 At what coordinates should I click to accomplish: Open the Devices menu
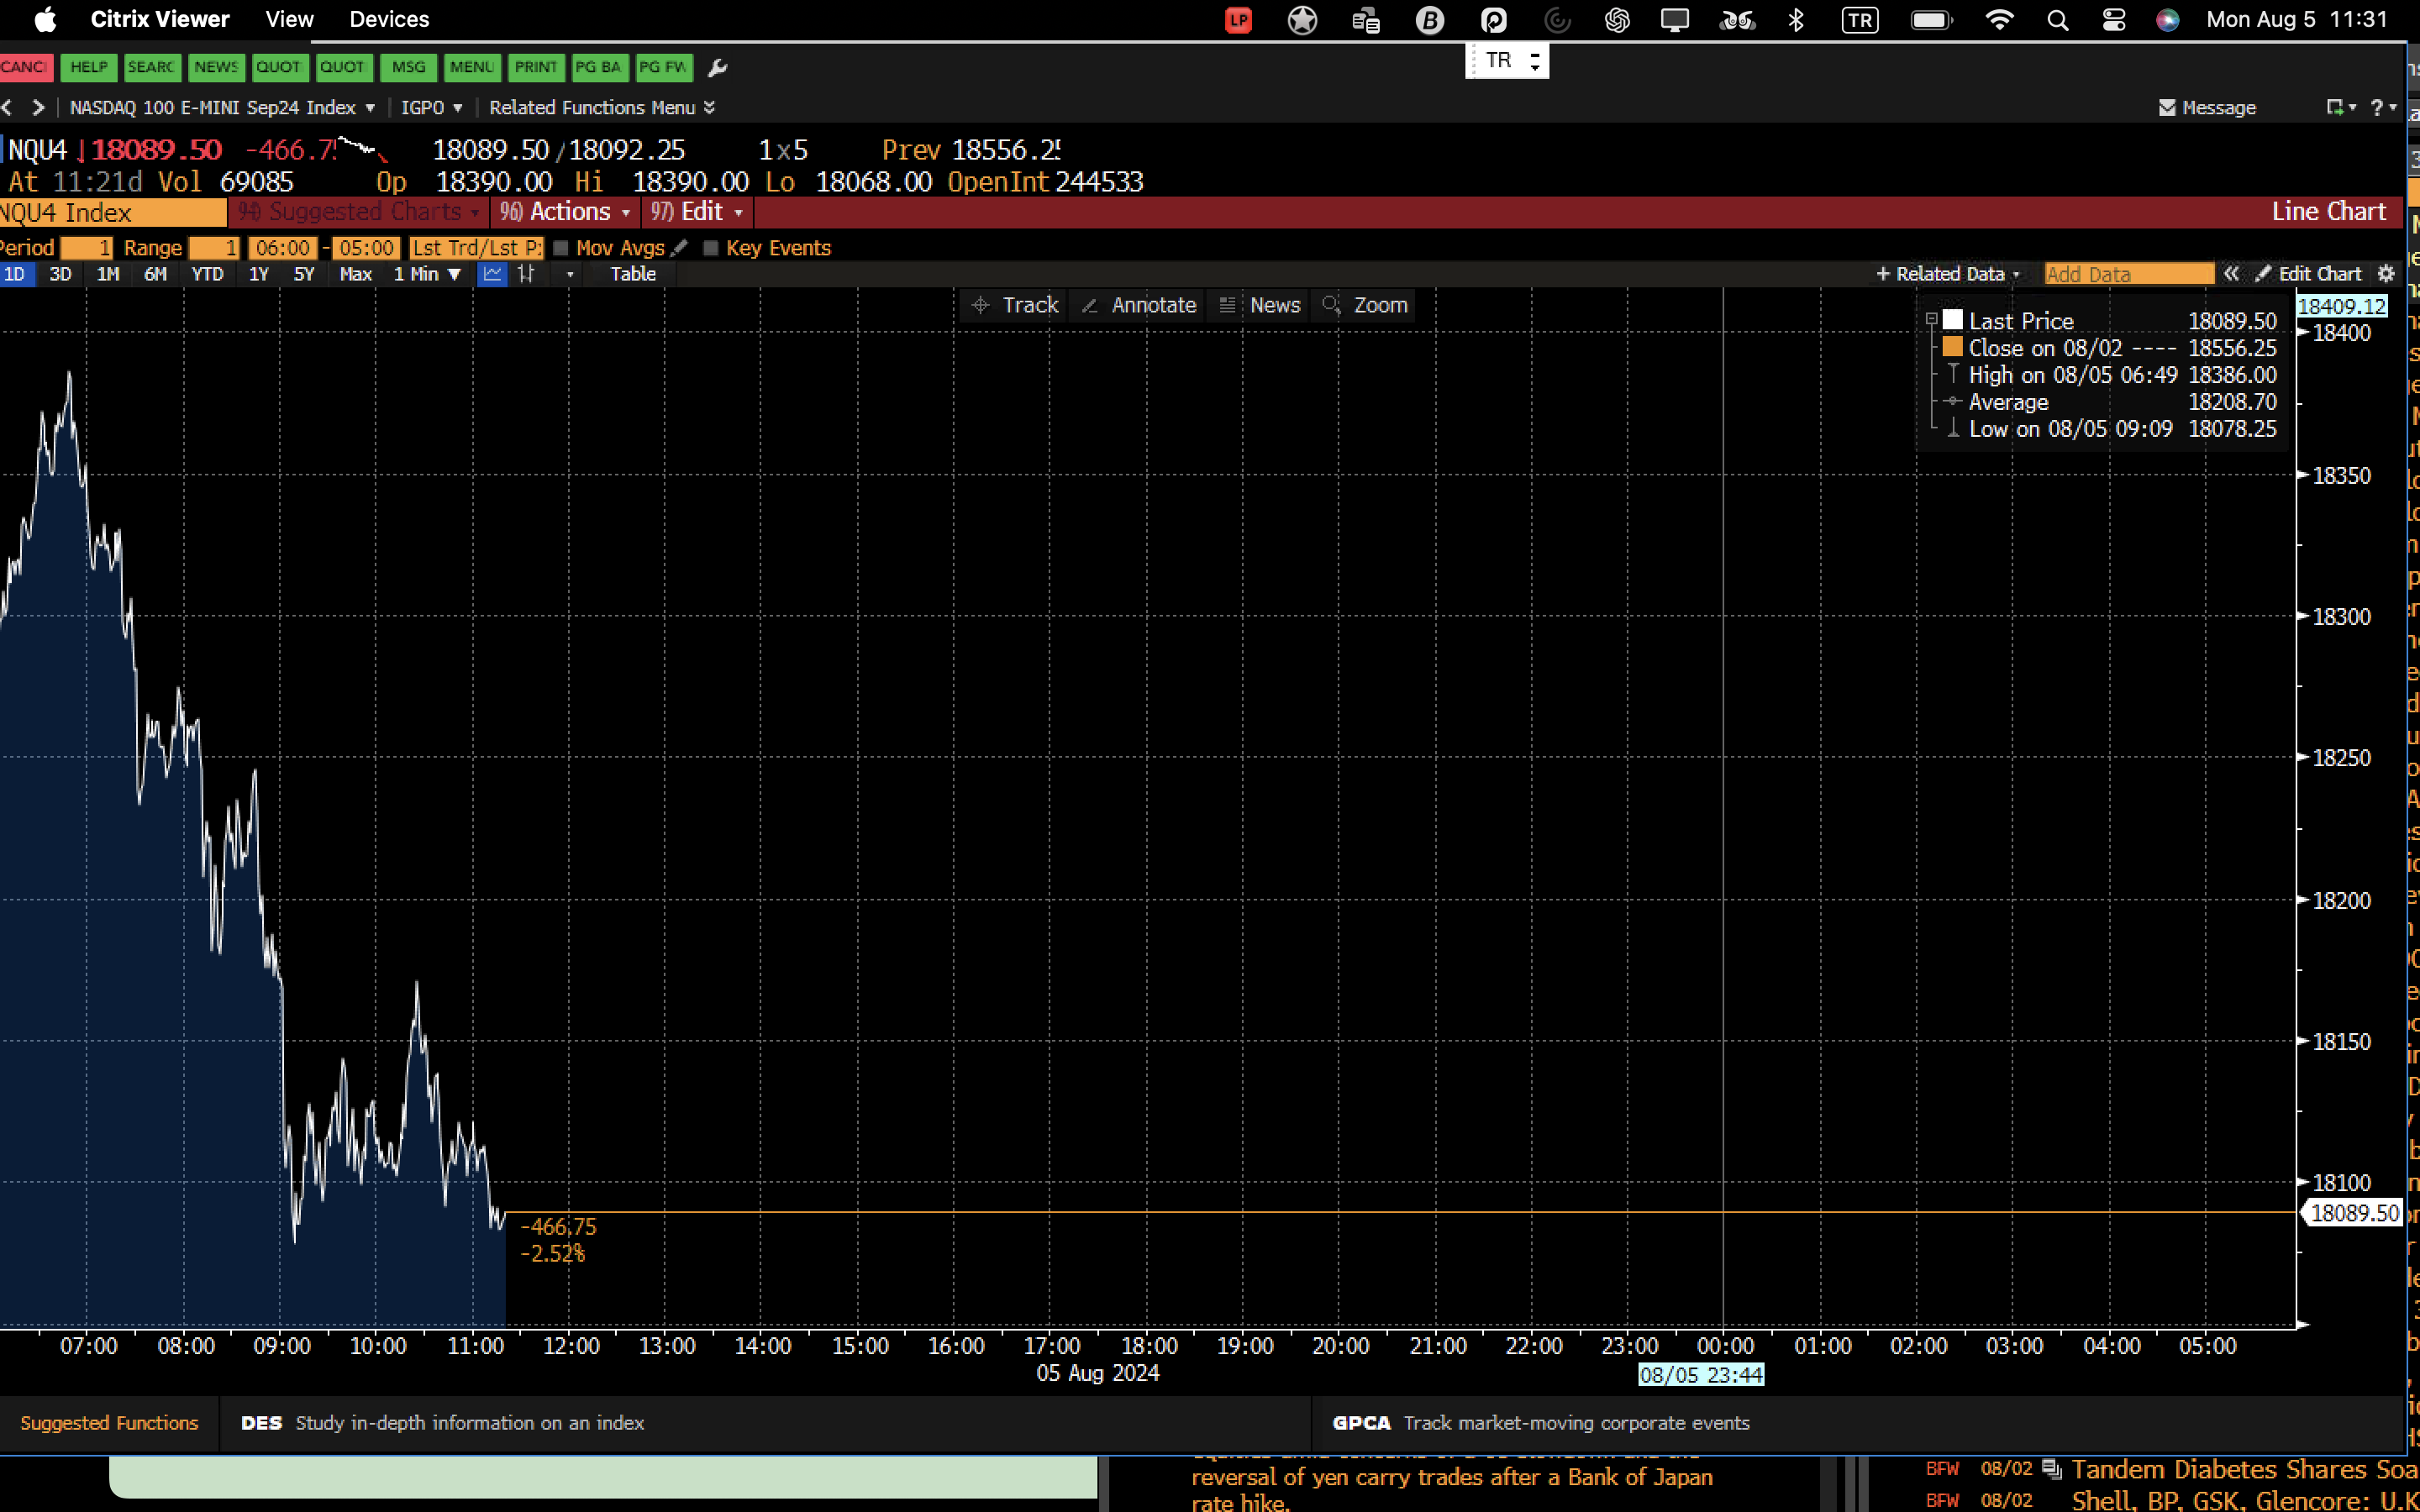[x=389, y=19]
